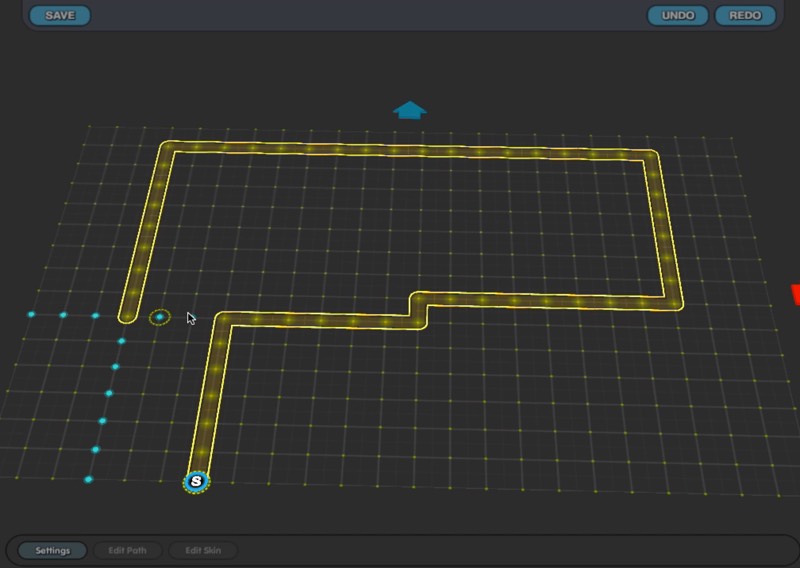Select the rounded open end of the yellow track
This screenshot has width=800, height=568.
pos(127,316)
